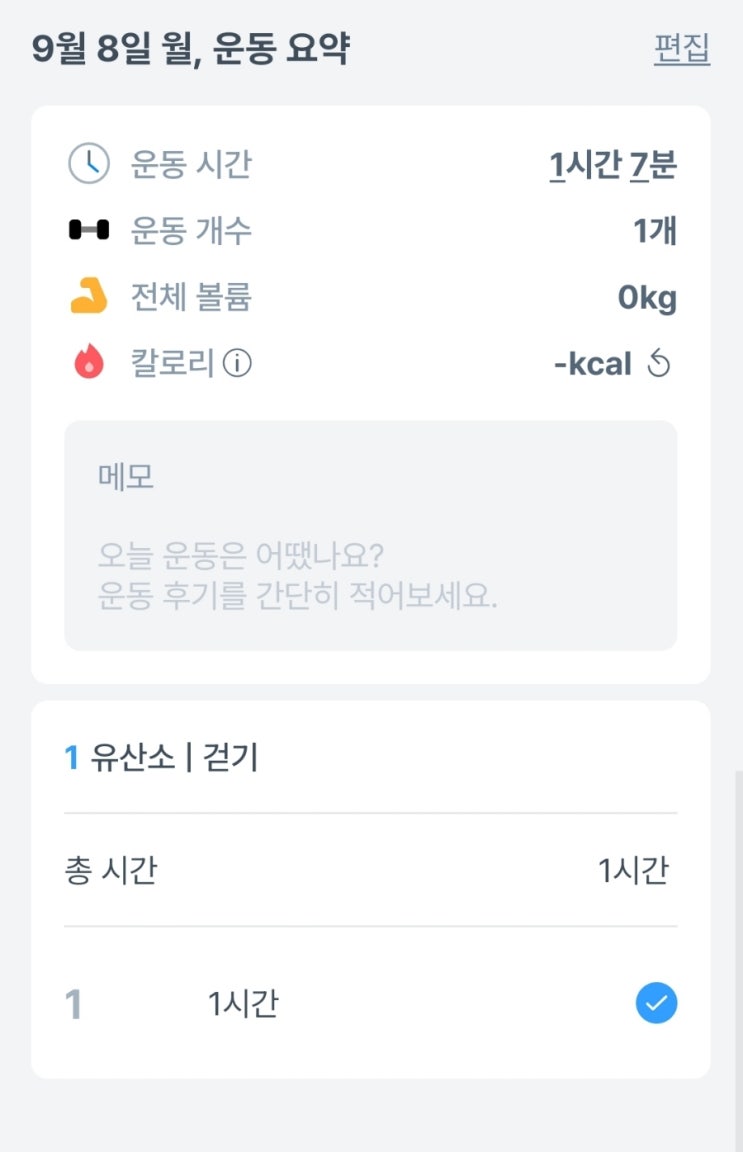
Task: Open 편집 to edit the summary
Action: click(x=682, y=48)
